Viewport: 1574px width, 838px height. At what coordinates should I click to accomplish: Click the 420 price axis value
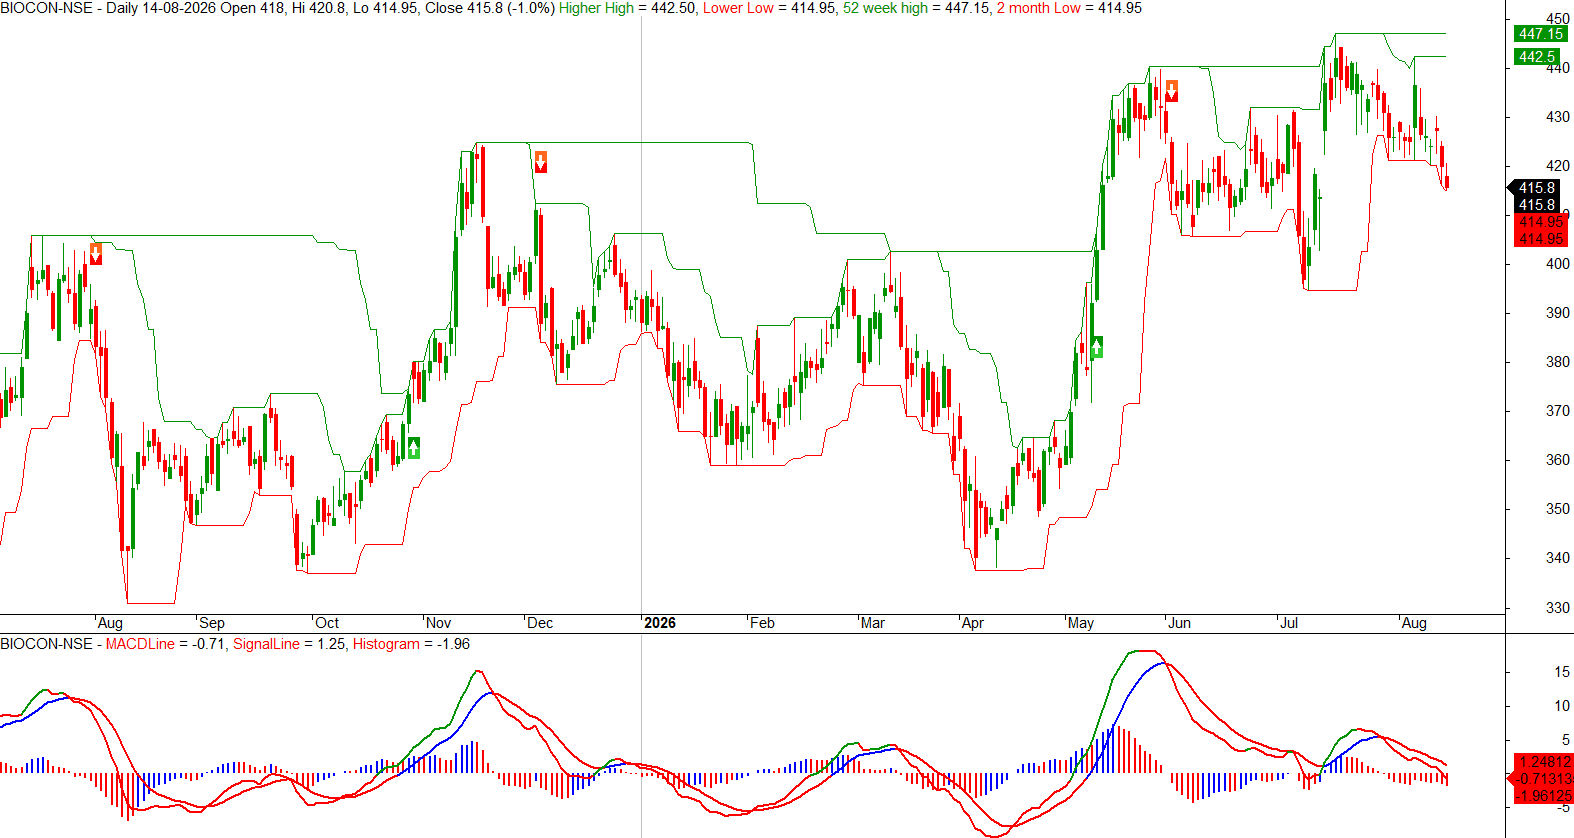coord(1558,166)
